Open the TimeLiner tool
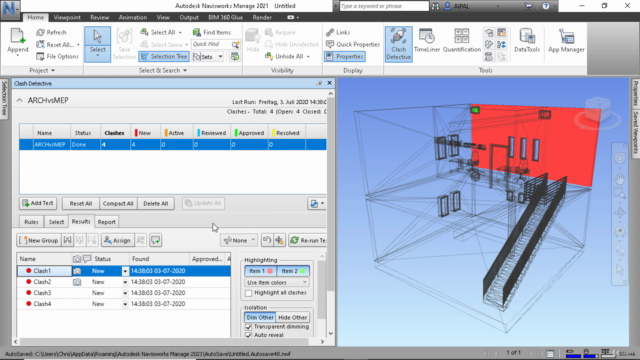Screen dimensions: 640x360 tap(427, 41)
